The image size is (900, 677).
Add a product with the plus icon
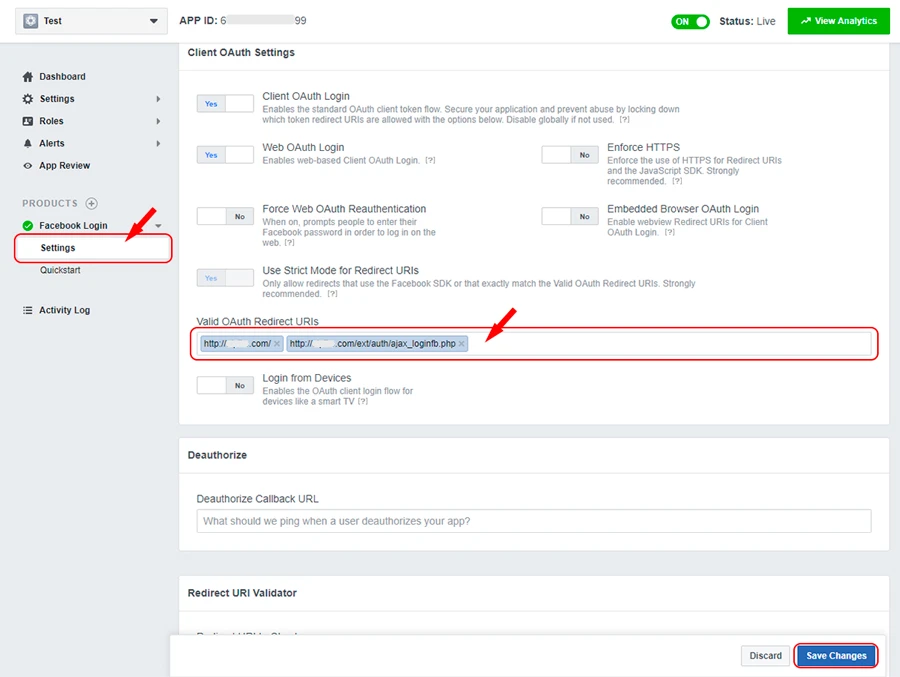pos(92,204)
